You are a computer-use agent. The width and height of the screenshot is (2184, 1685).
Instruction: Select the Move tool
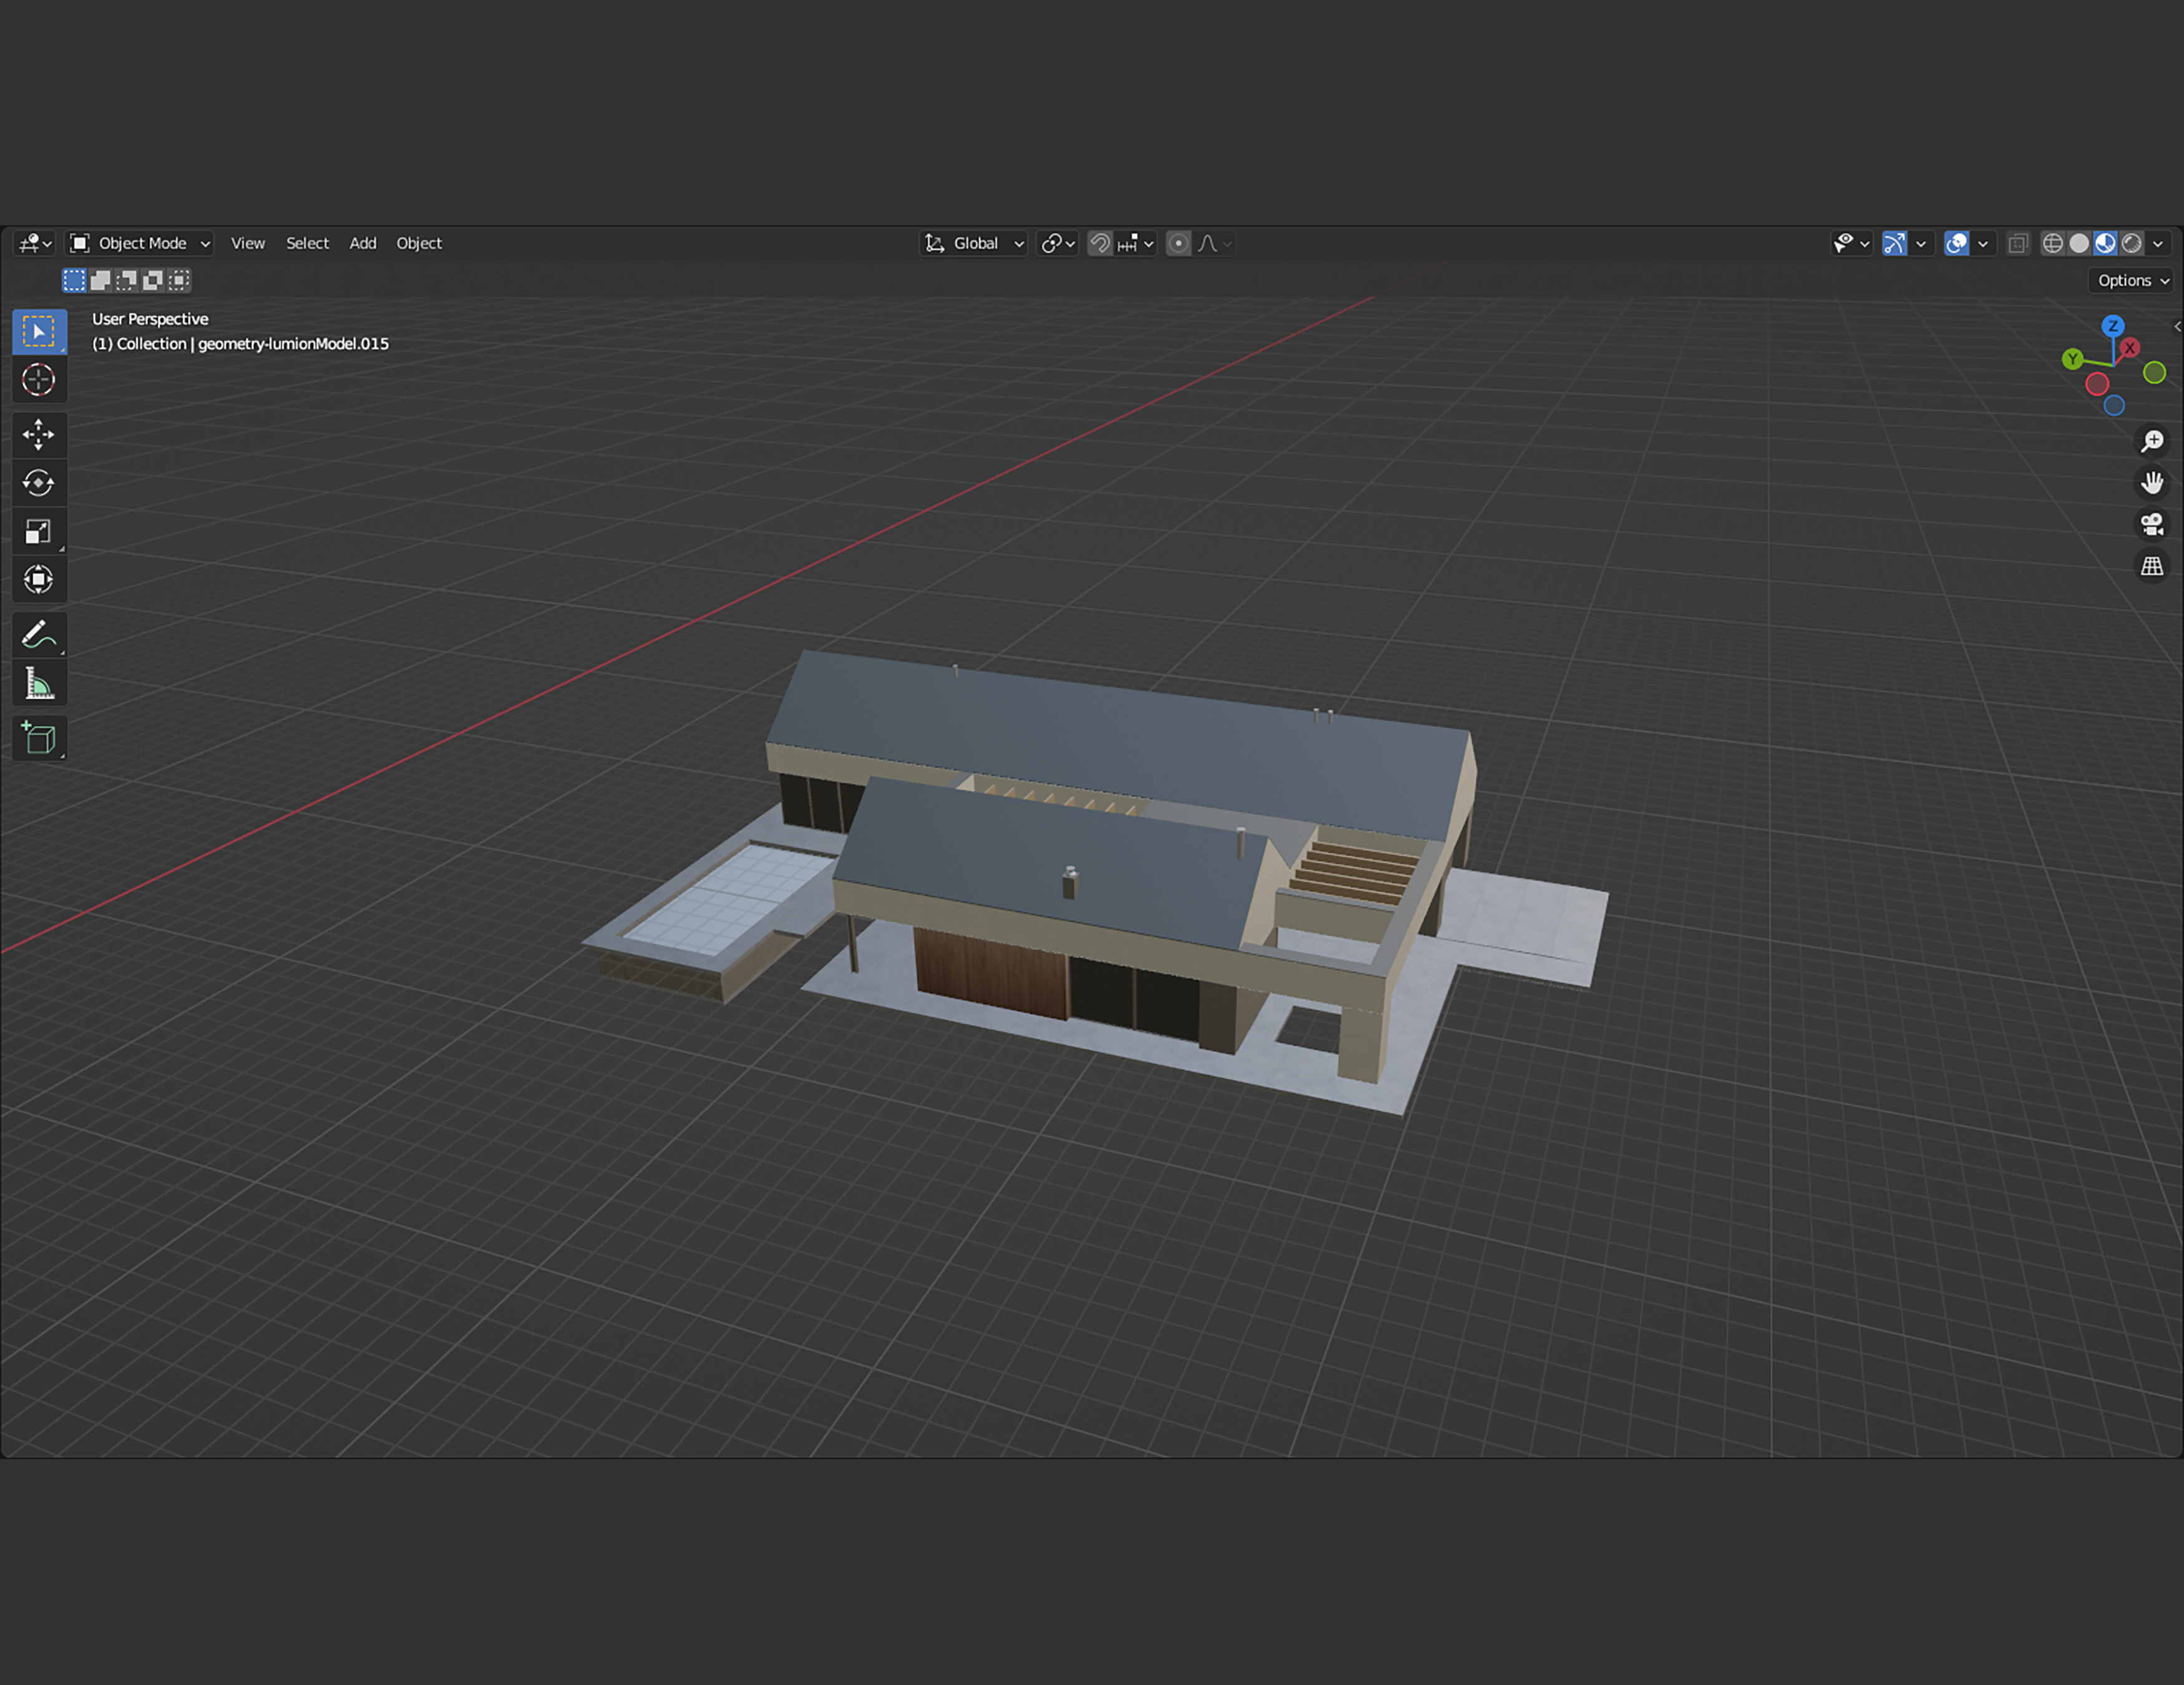(38, 434)
